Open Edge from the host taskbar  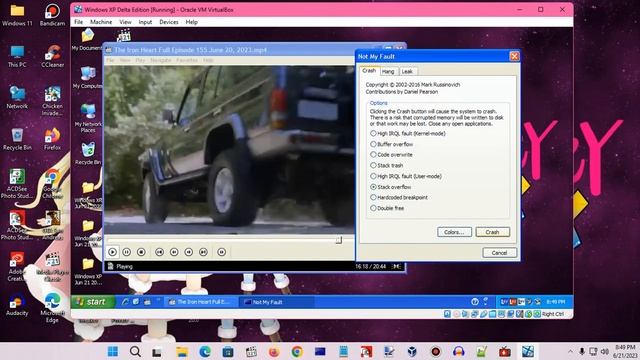click(205, 351)
